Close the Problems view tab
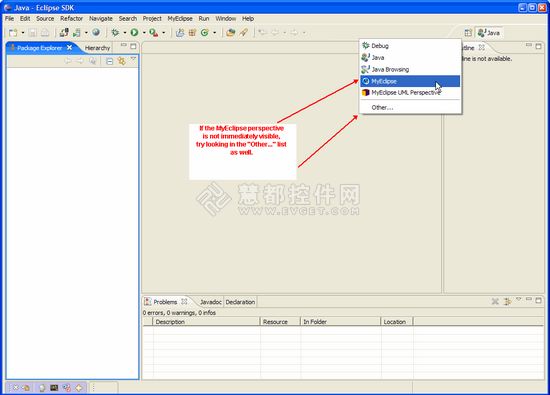This screenshot has width=550, height=395. pos(184,301)
